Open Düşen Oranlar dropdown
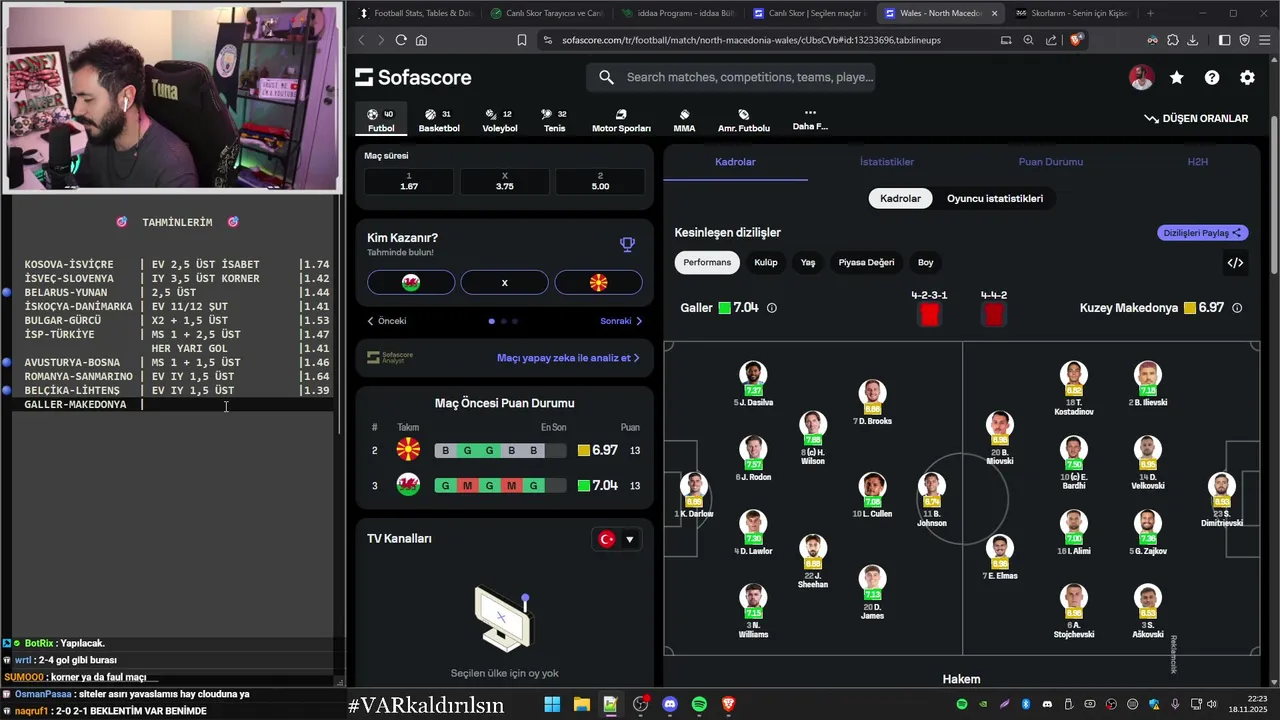 (1196, 118)
